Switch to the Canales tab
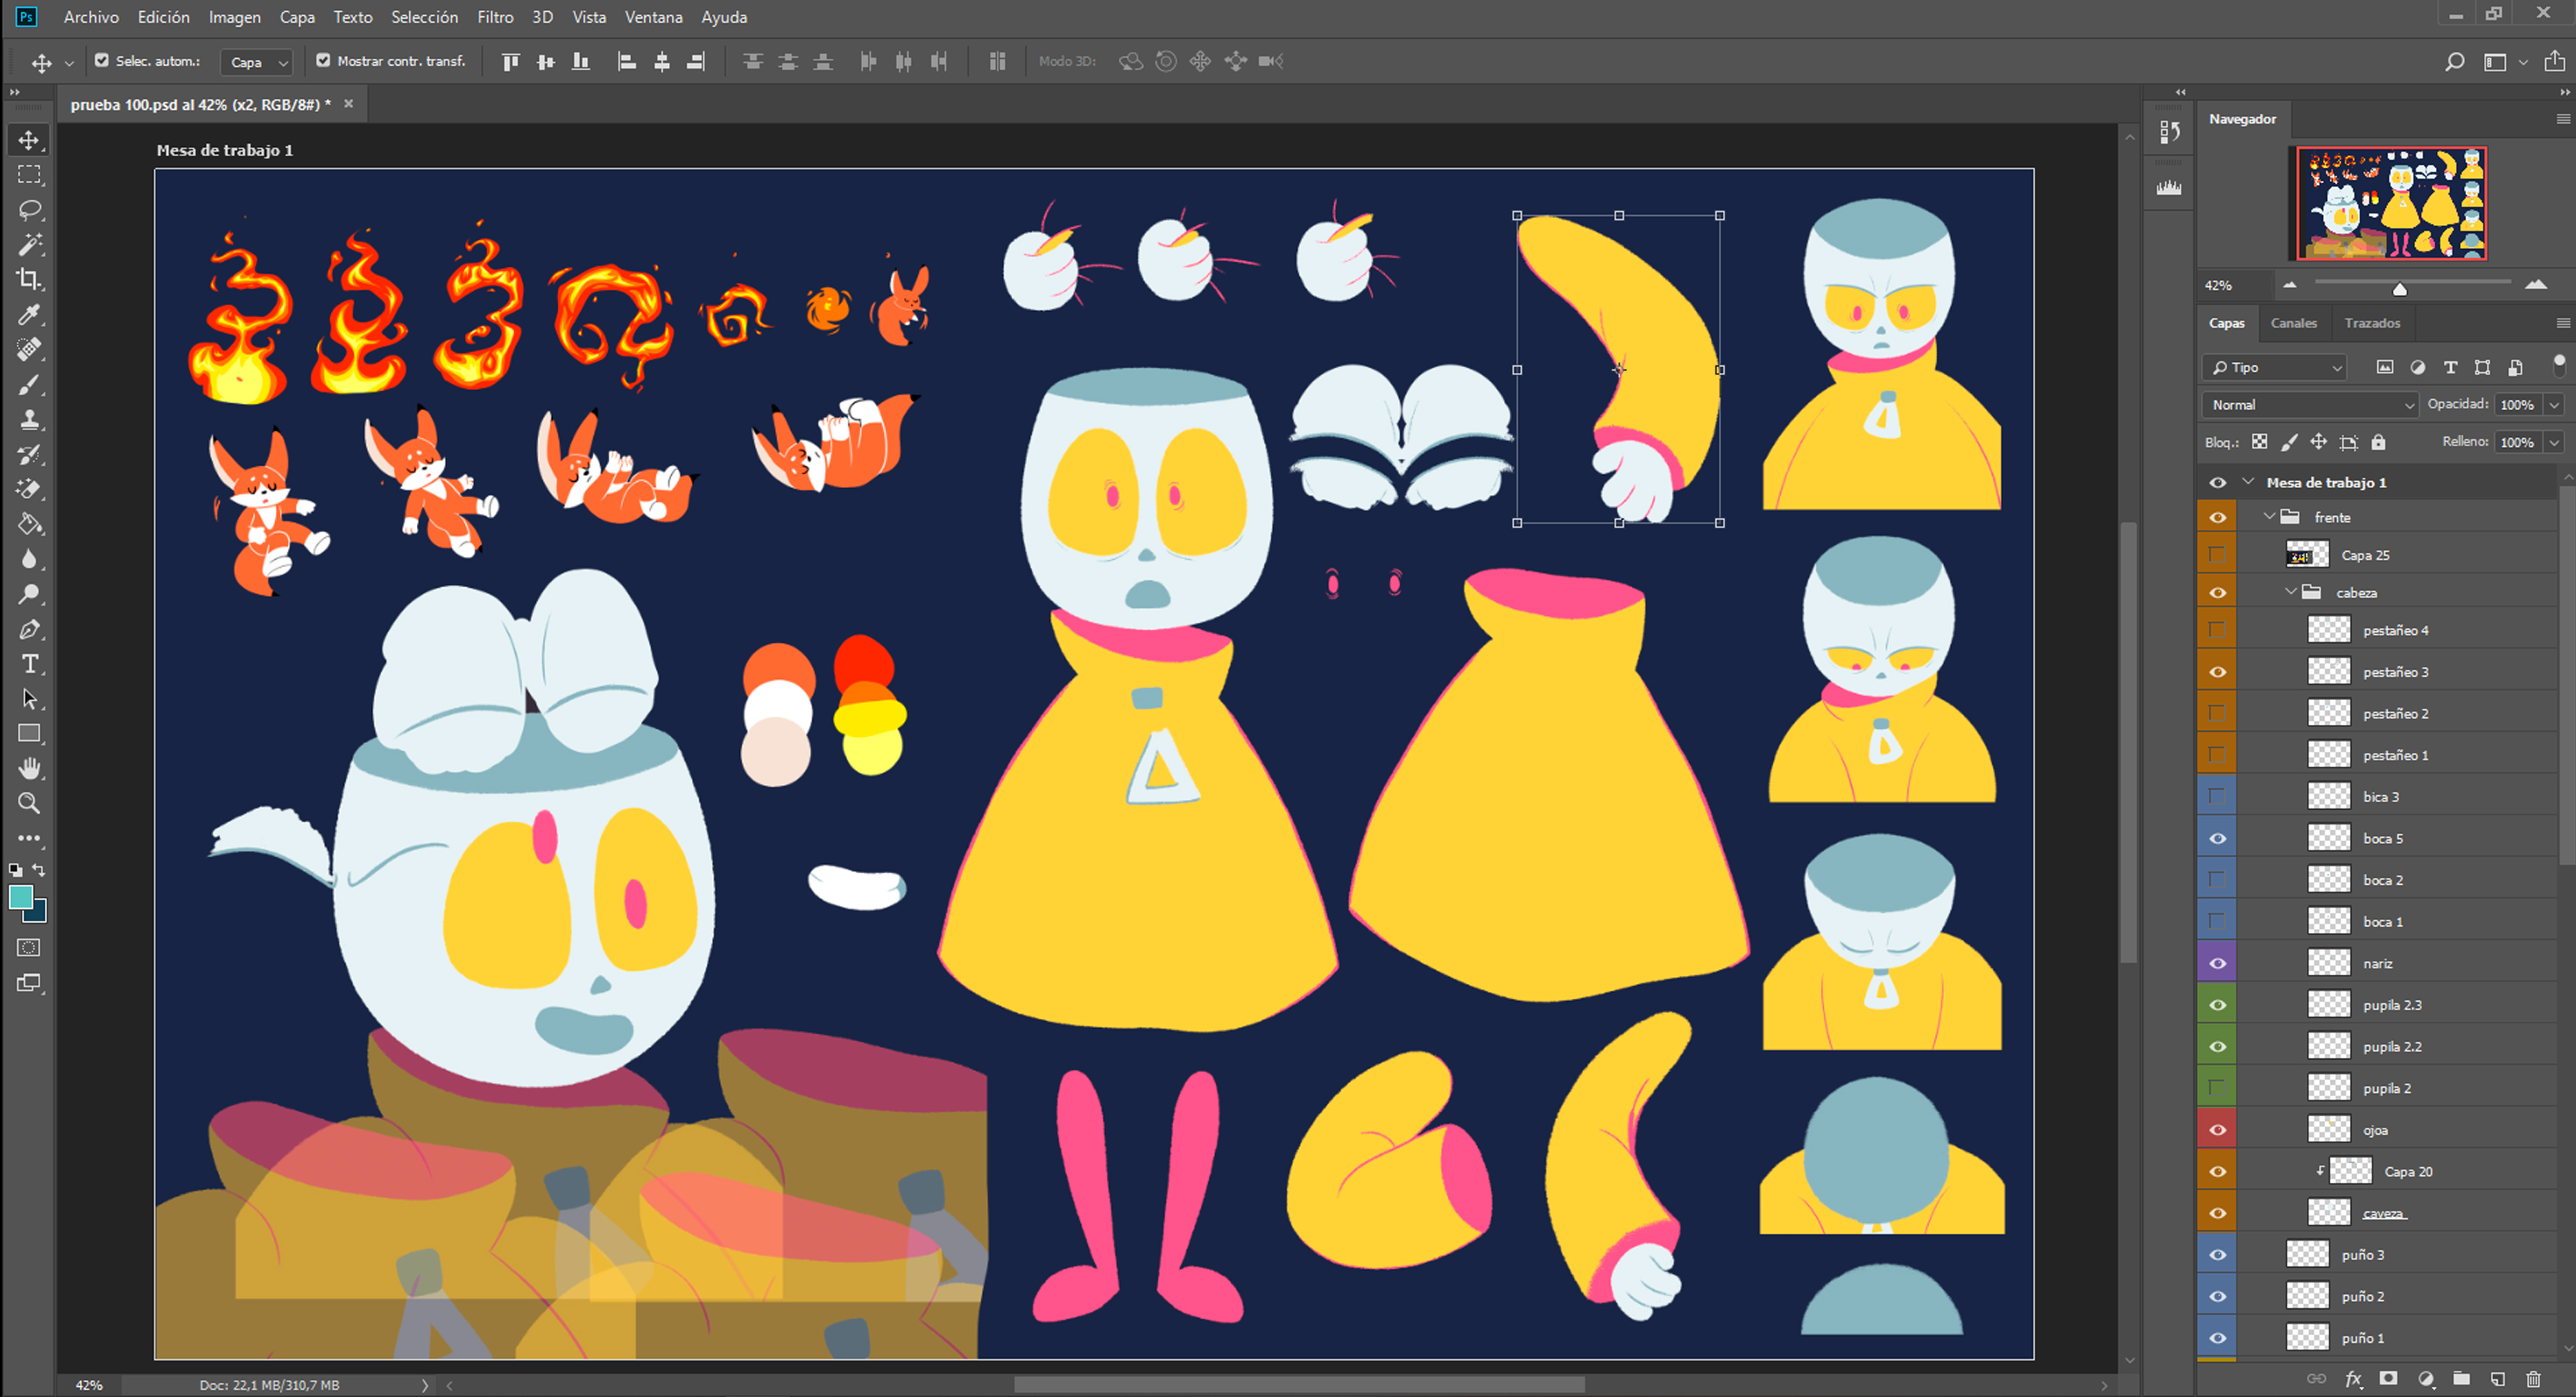The image size is (2576, 1397). [2293, 323]
